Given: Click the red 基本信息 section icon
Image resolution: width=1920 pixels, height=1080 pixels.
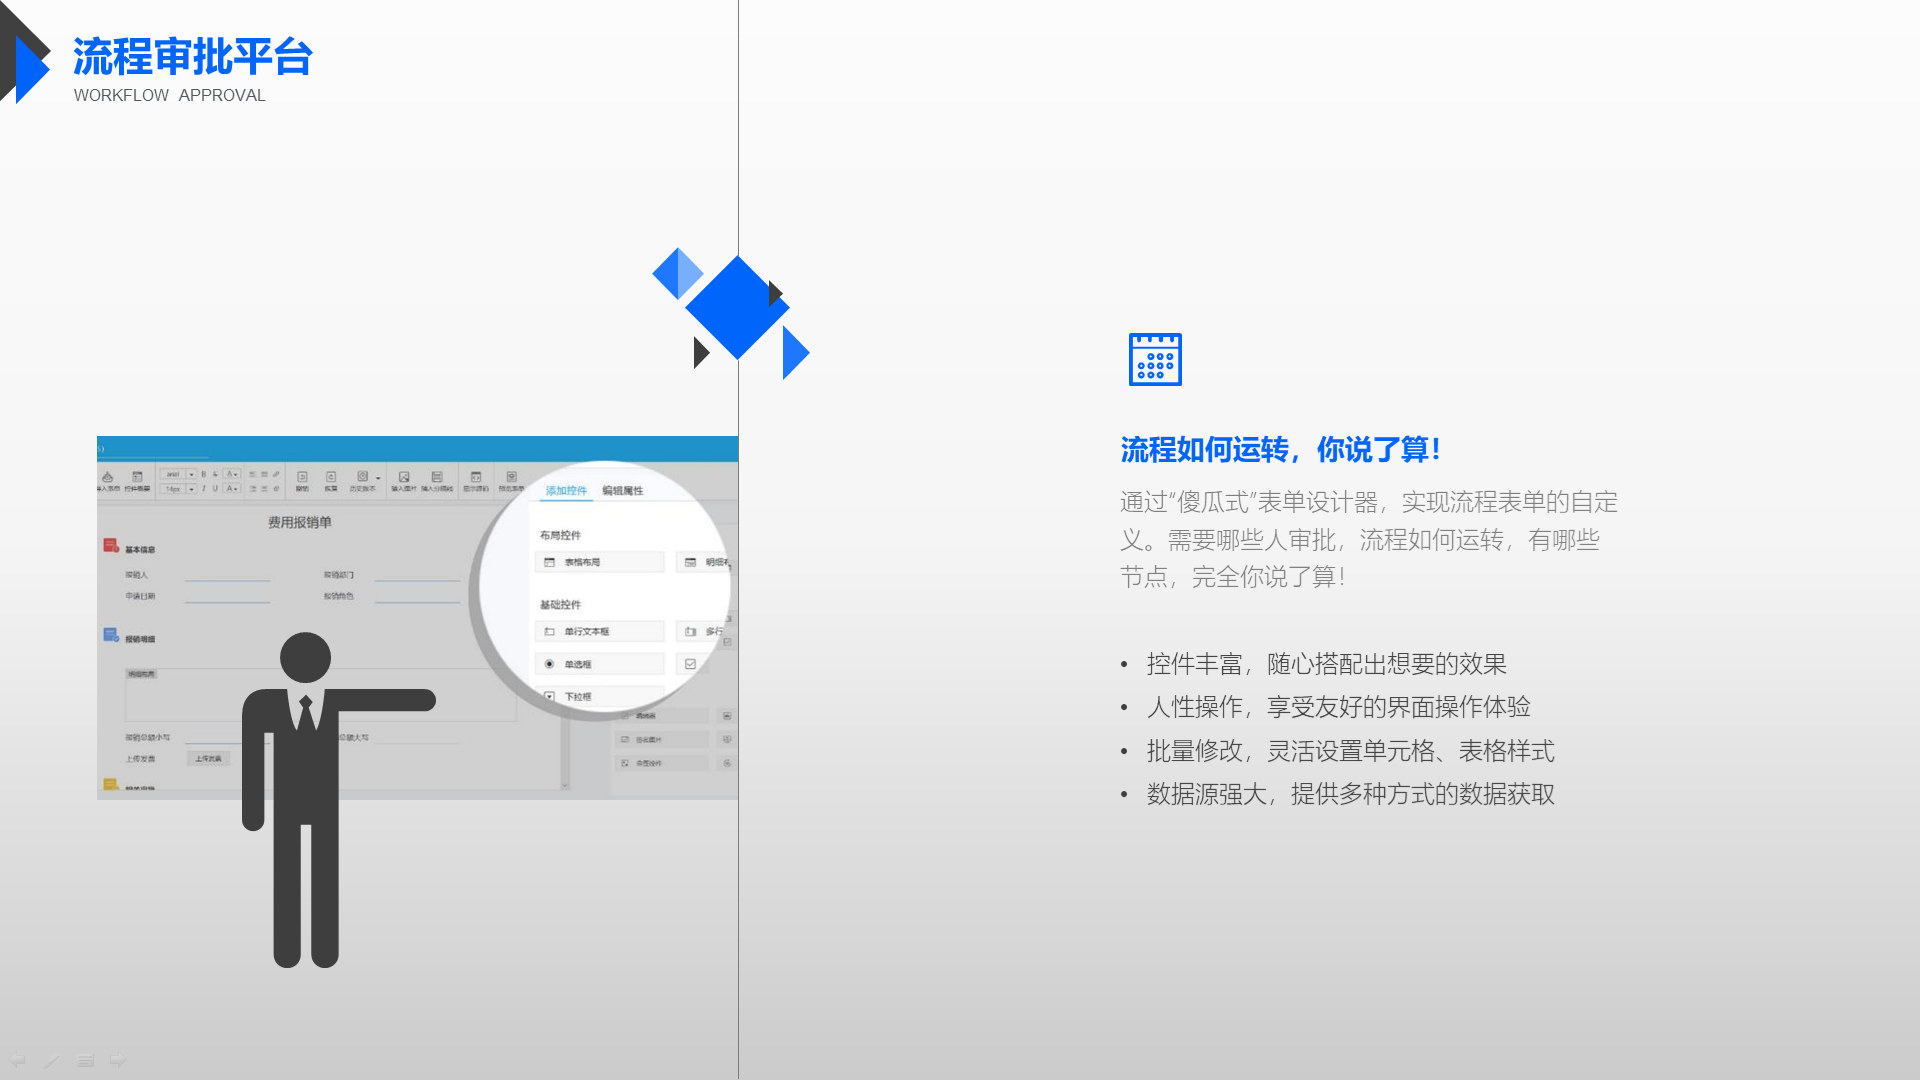Looking at the screenshot, I should click(x=111, y=546).
